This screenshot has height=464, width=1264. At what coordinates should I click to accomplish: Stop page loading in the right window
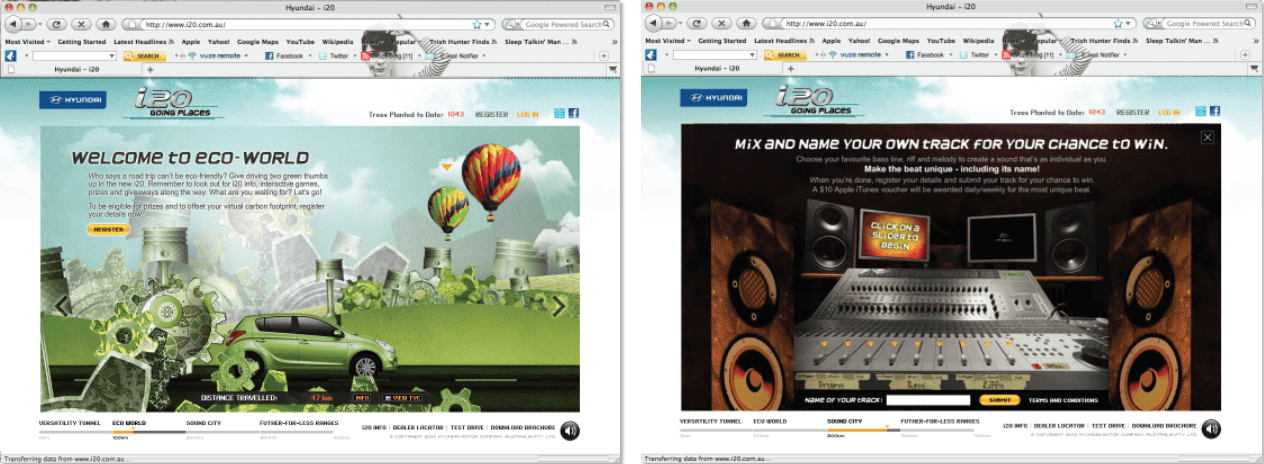coord(720,23)
